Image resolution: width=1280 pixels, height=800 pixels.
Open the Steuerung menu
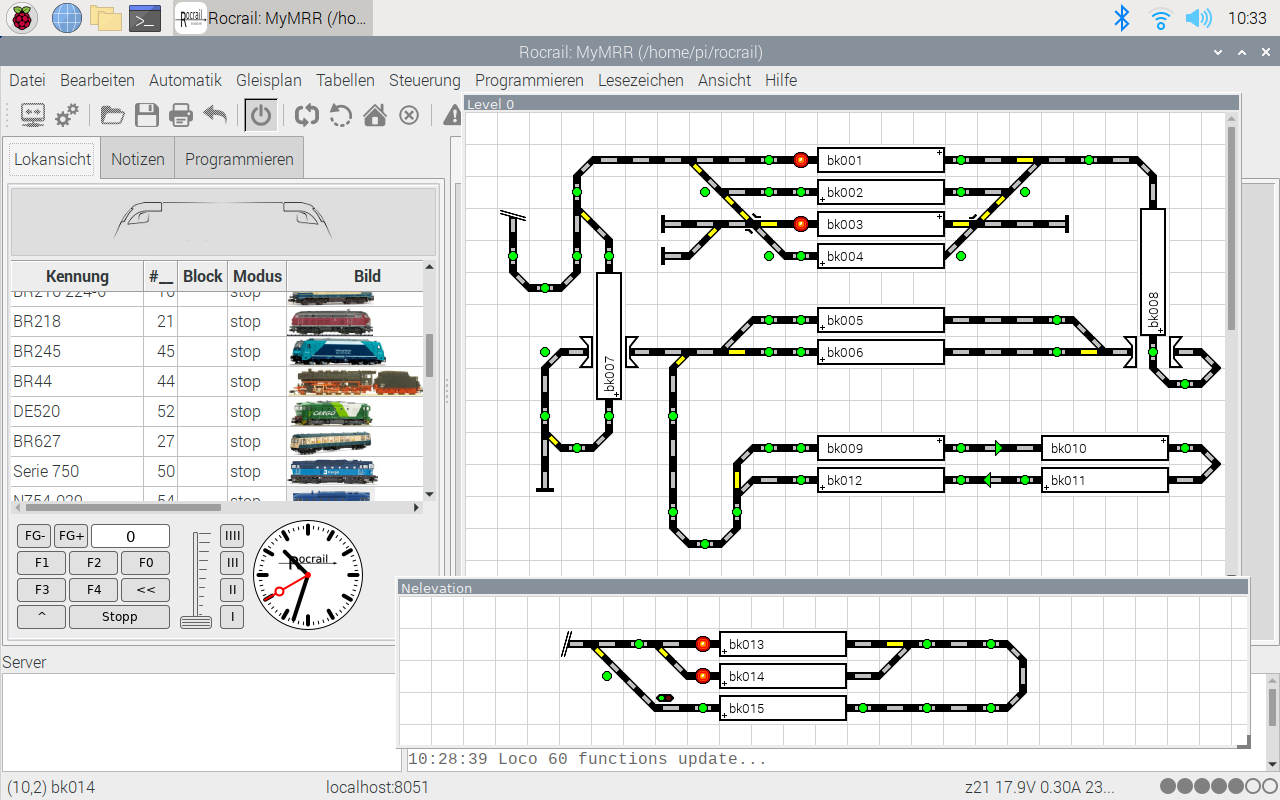pos(425,80)
